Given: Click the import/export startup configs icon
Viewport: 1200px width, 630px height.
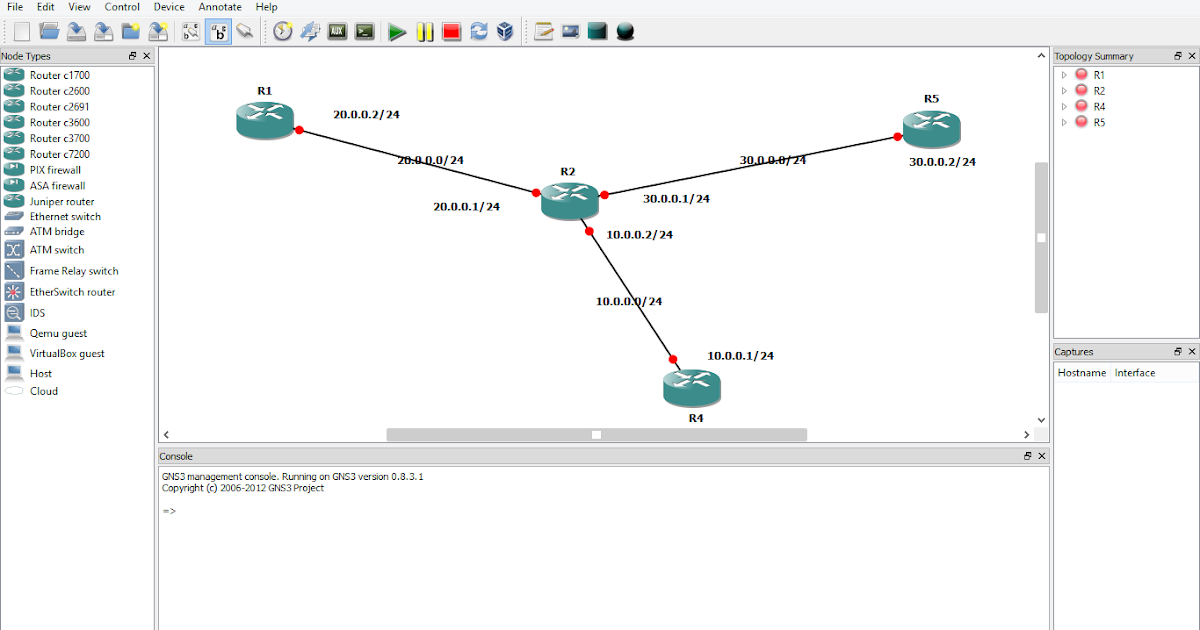Looking at the screenshot, I should [x=310, y=32].
